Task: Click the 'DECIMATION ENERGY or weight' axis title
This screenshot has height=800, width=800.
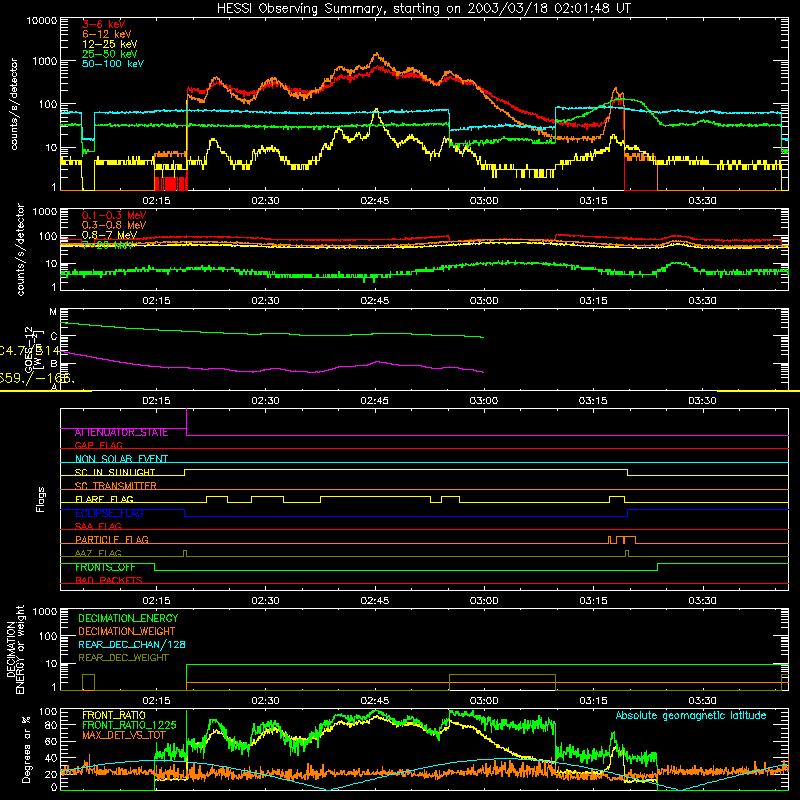Action: (16, 649)
